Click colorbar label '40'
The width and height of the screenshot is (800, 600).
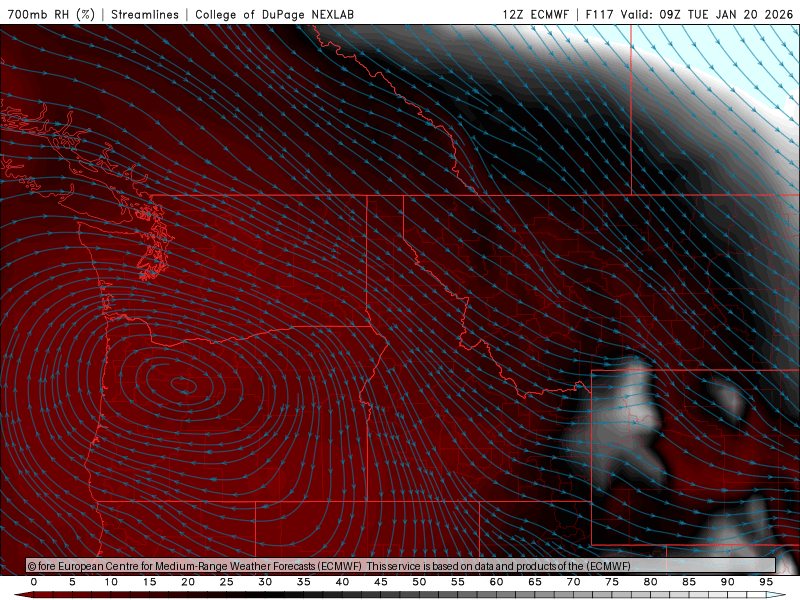[x=342, y=582]
